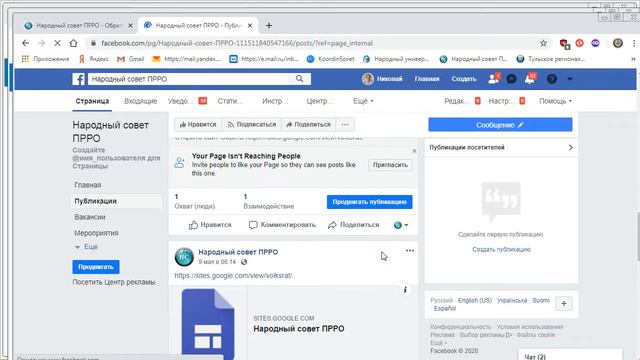
Task: Open KoordinSovet bookmark
Action: [331, 59]
